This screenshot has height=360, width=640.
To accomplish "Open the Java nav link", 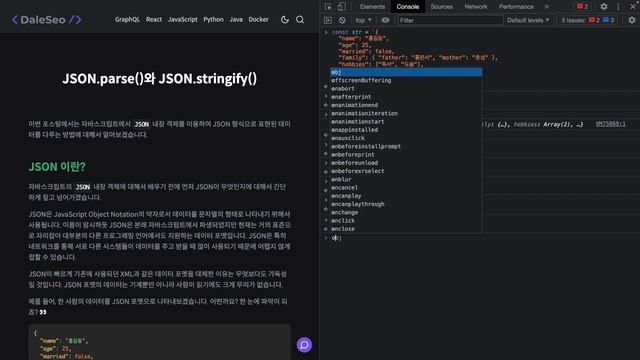I will [236, 20].
